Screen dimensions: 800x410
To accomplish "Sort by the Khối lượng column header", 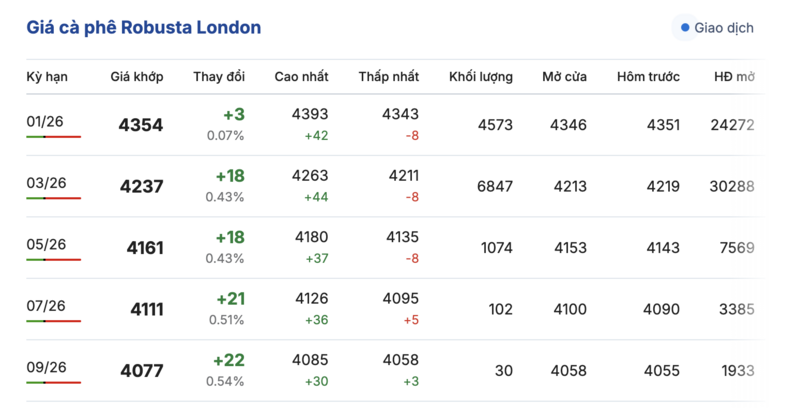I will click(481, 76).
